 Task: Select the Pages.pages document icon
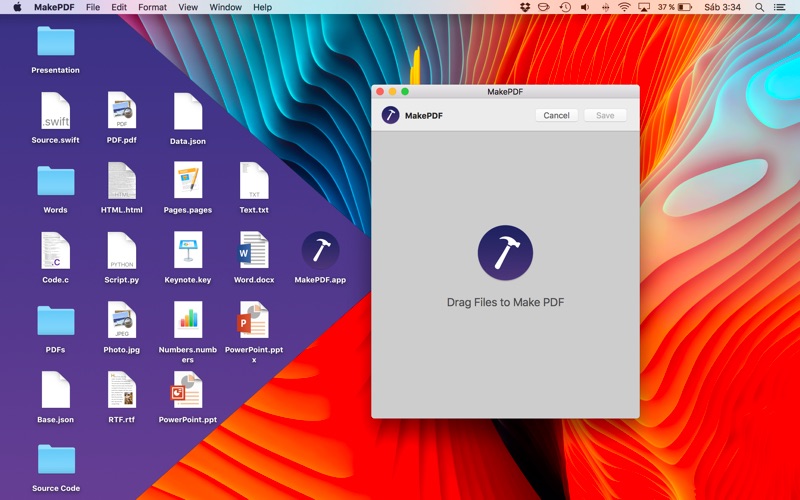pyautogui.click(x=188, y=181)
